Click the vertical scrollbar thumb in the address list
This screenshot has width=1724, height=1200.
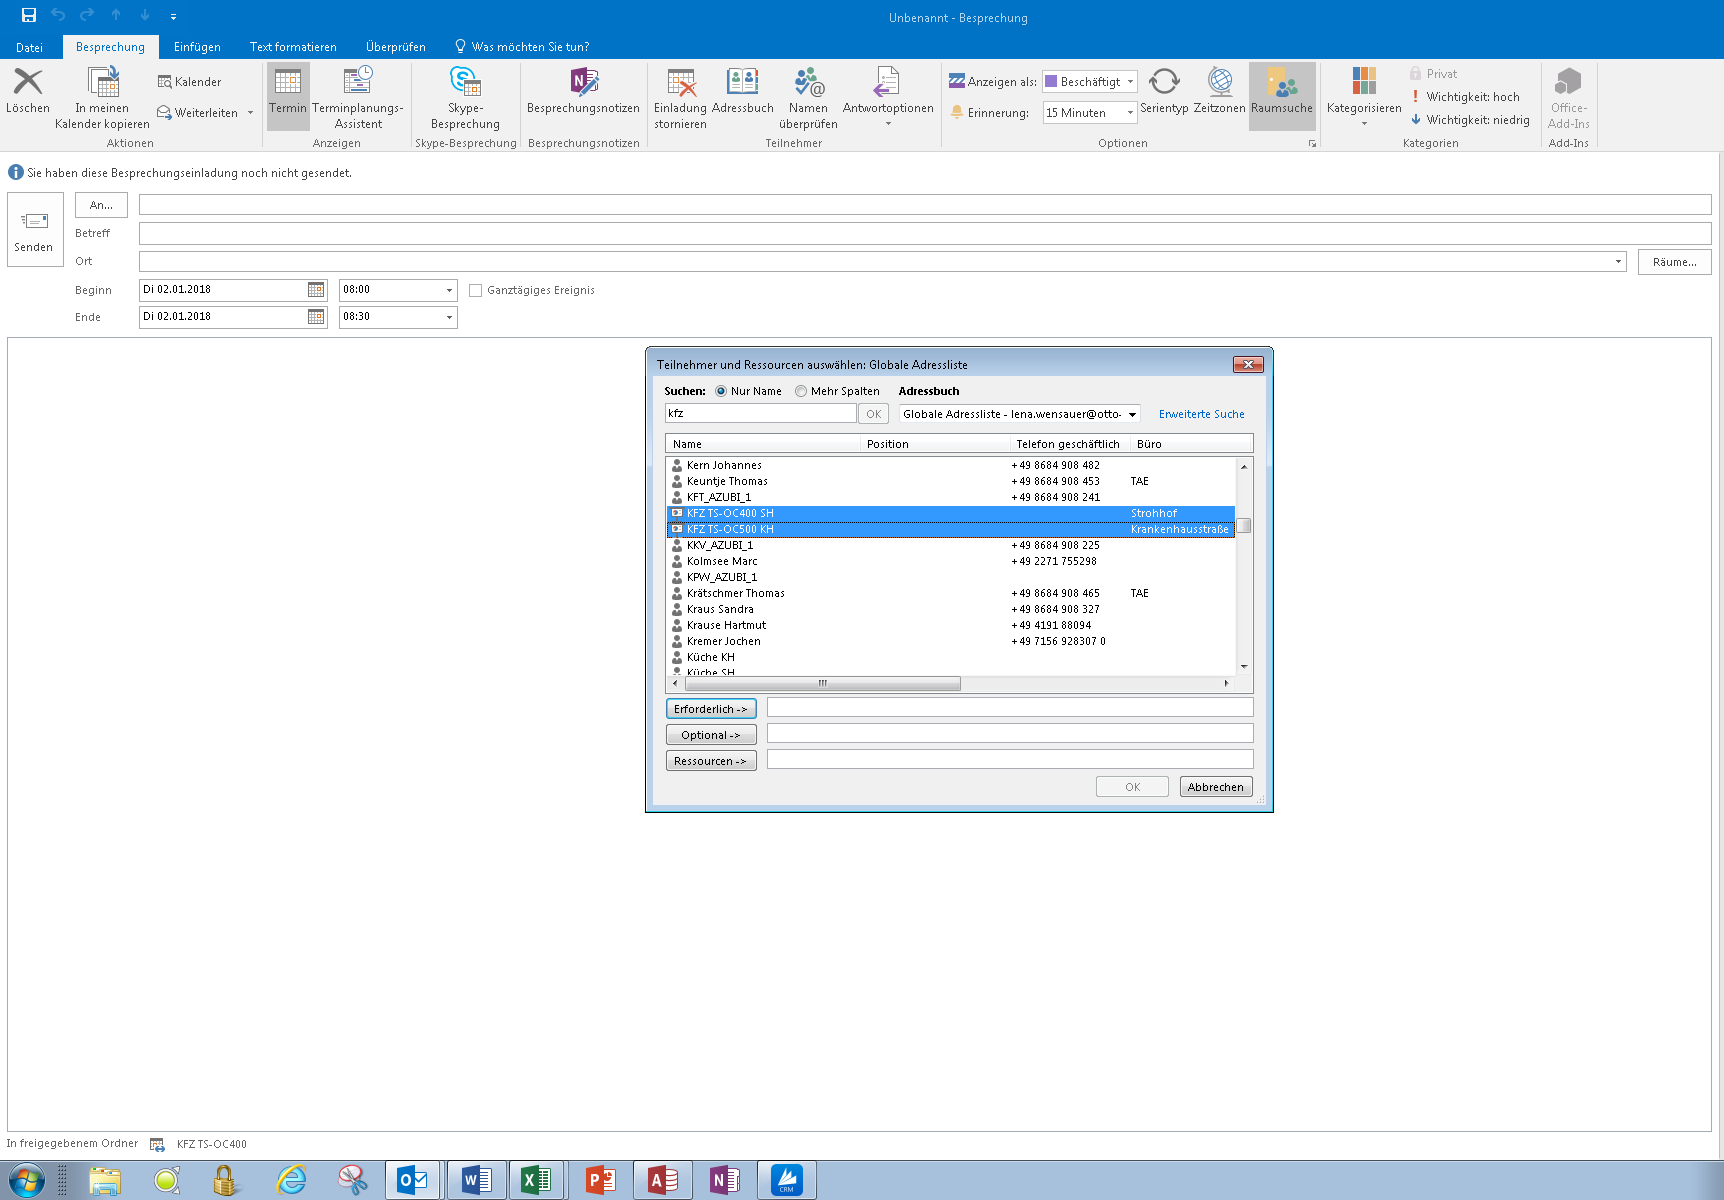[x=1244, y=526]
